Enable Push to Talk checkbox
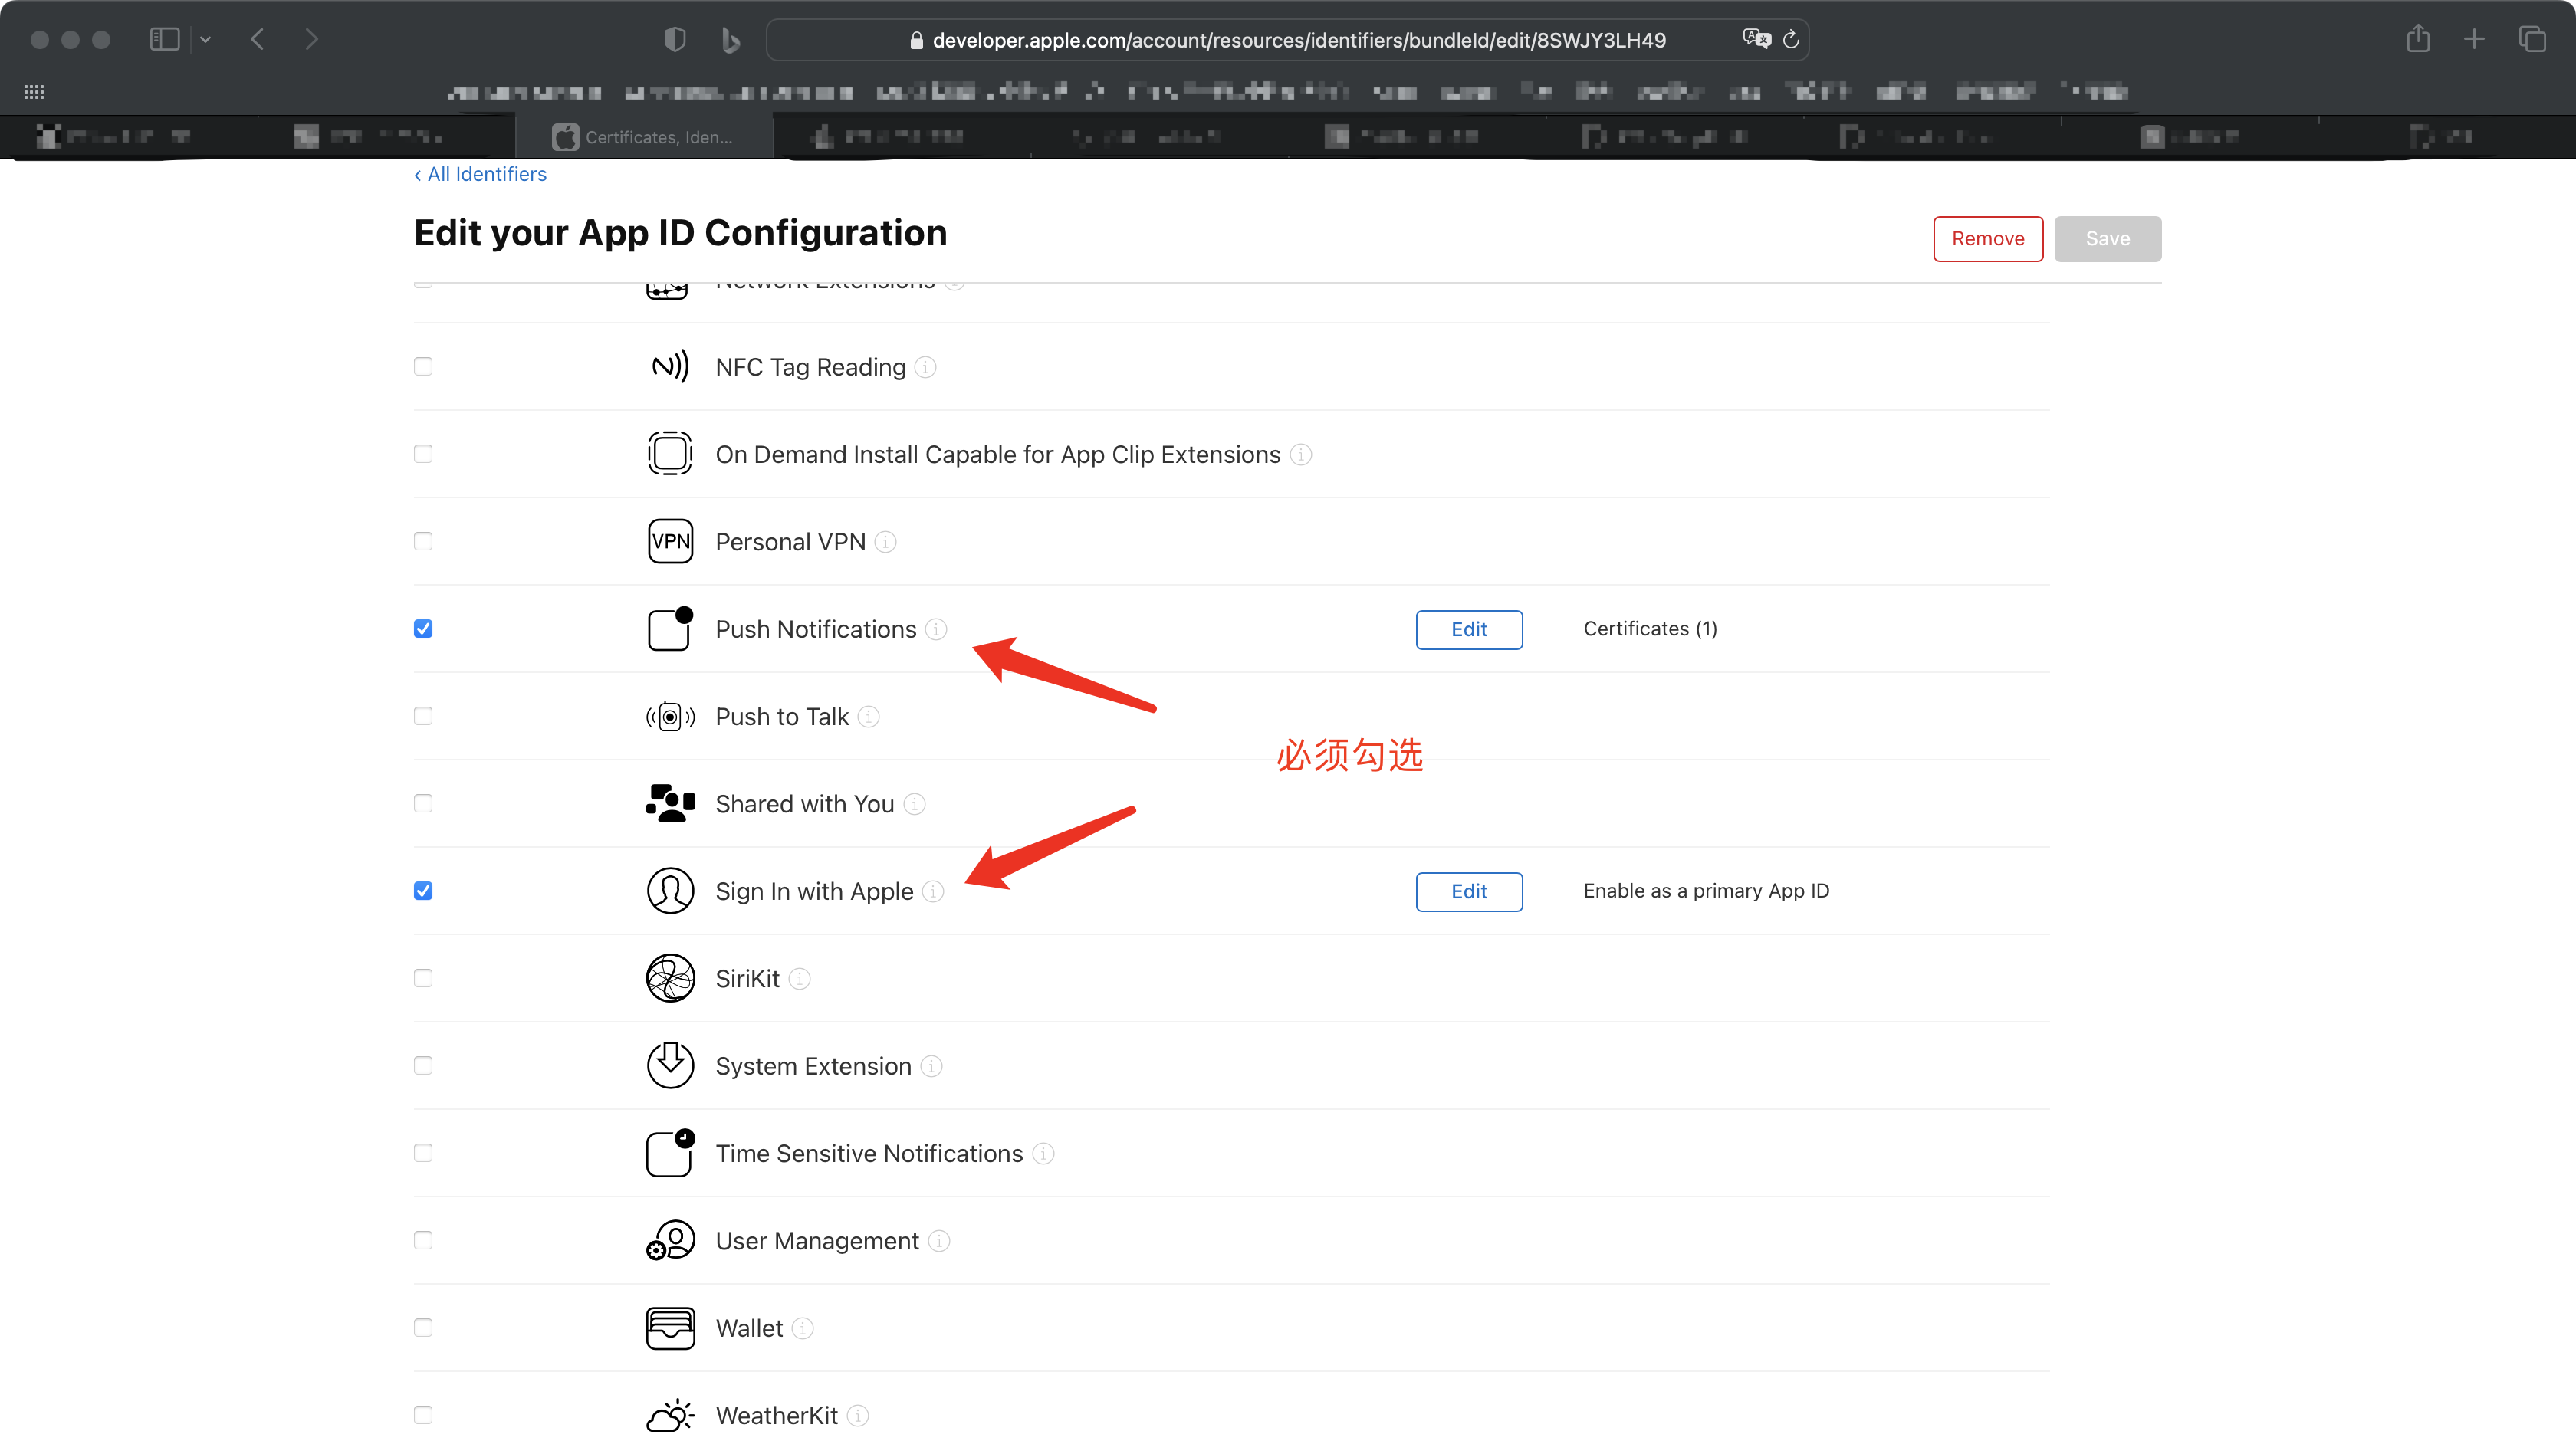This screenshot has width=2576, height=1441. 423,716
